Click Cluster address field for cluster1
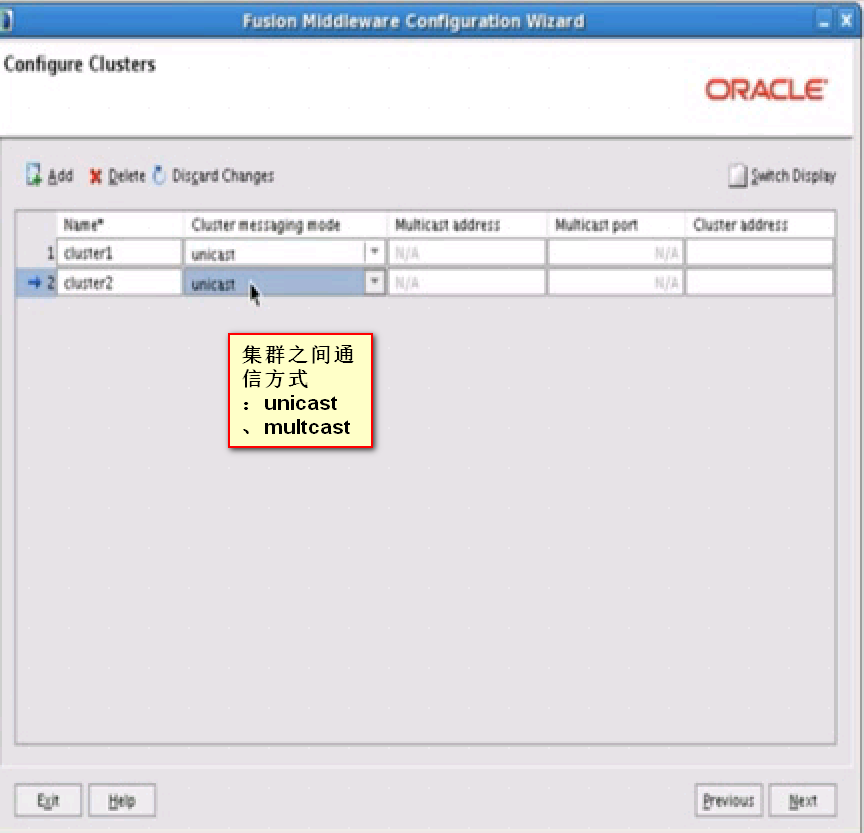 (x=760, y=253)
